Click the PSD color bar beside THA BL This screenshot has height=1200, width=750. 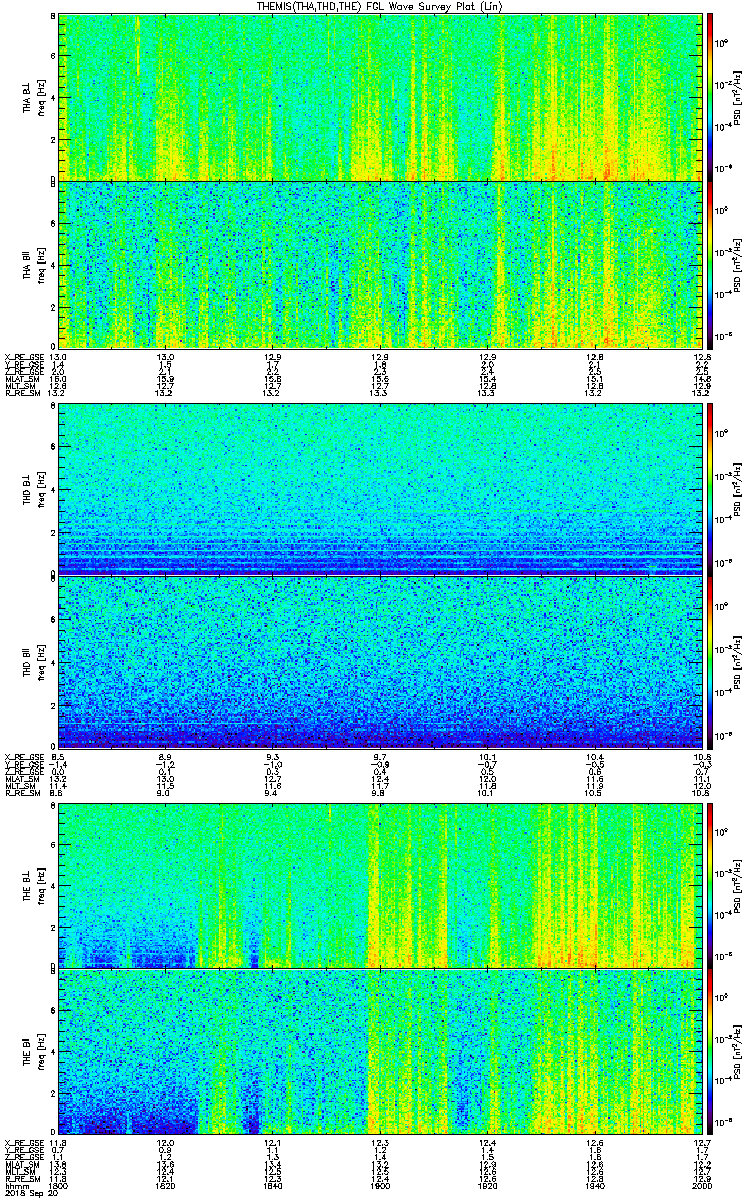pos(710,96)
